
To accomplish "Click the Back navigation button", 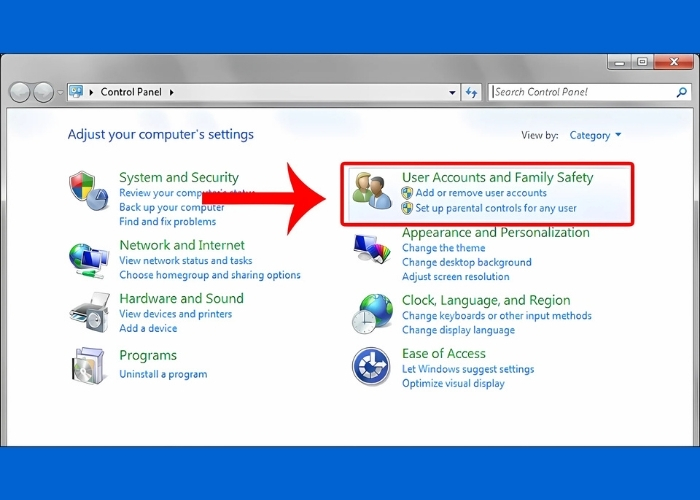I will click(x=20, y=92).
